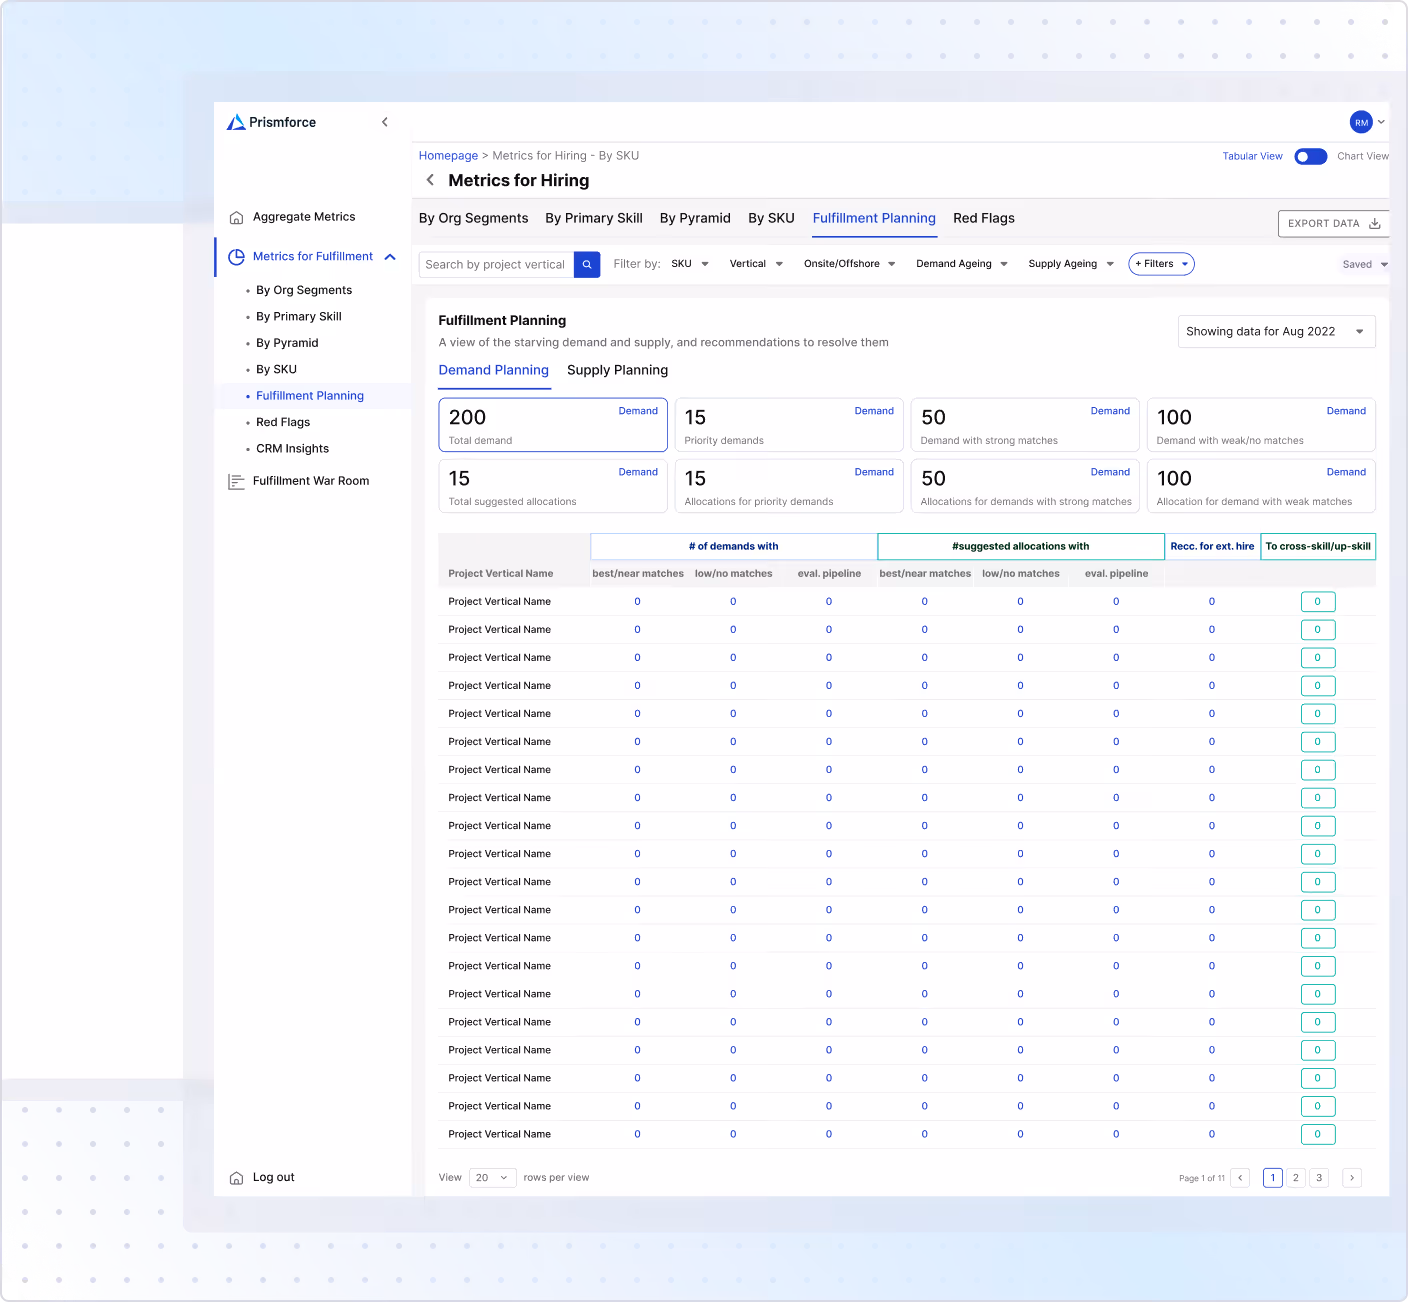This screenshot has width=1408, height=1302.
Task: Switch to the Supply Planning tab
Action: [x=617, y=370]
